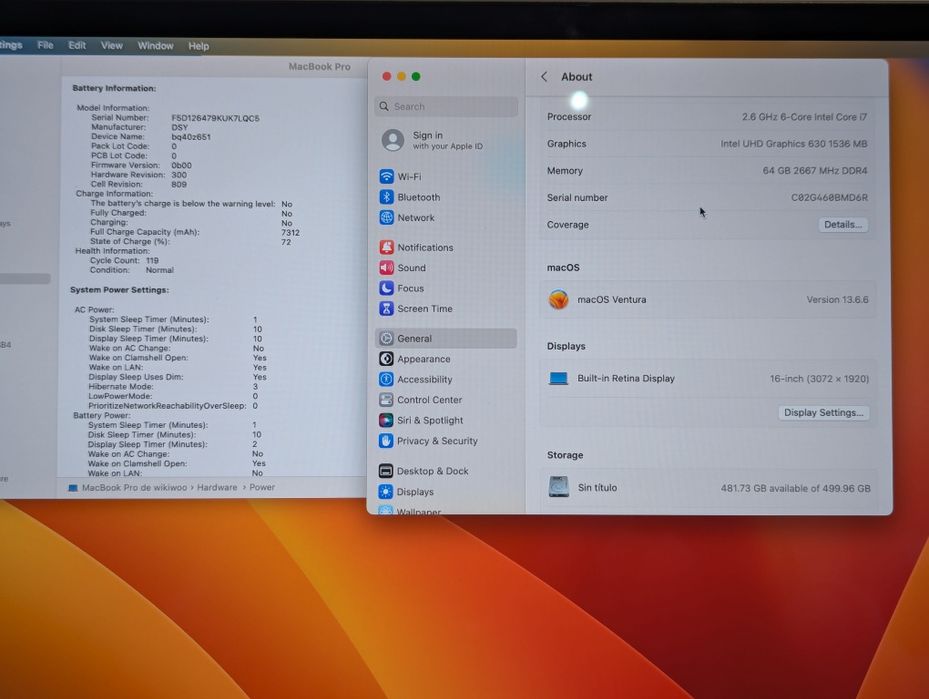Click the Apple ID avatar icon

click(x=393, y=140)
